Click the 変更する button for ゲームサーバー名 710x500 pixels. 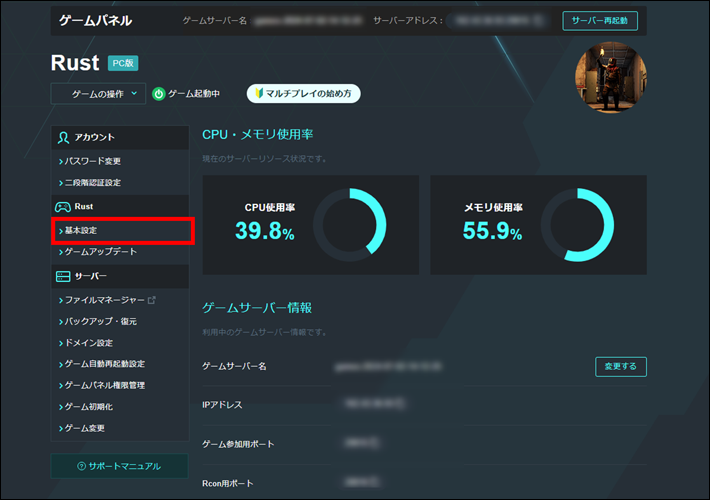(621, 366)
